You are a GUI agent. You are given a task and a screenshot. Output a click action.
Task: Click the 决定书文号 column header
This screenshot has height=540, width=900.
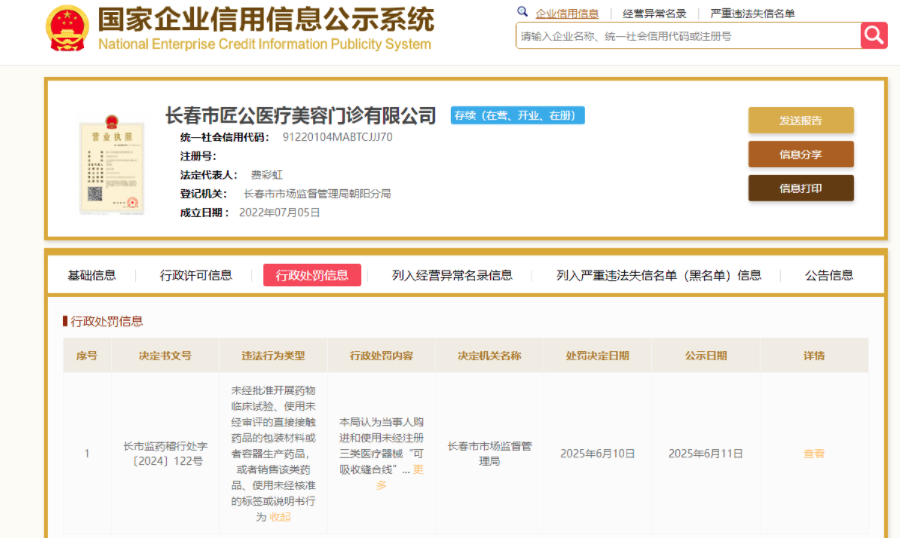pyautogui.click(x=165, y=356)
